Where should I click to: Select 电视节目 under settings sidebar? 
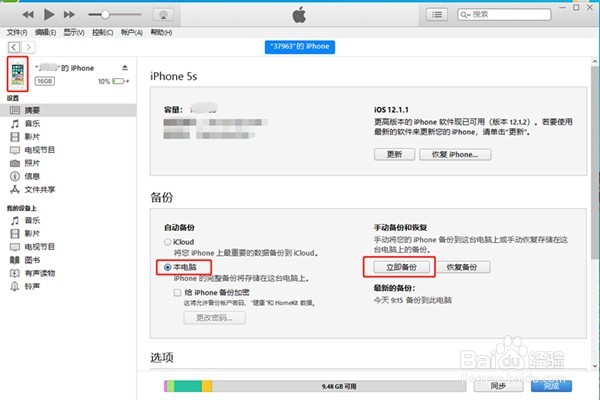coord(40,150)
